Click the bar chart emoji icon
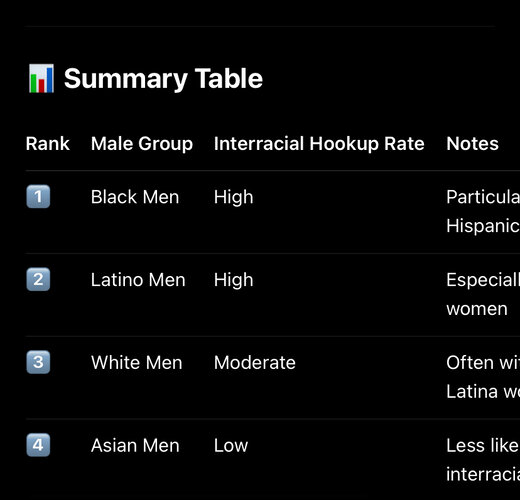 click(x=41, y=79)
